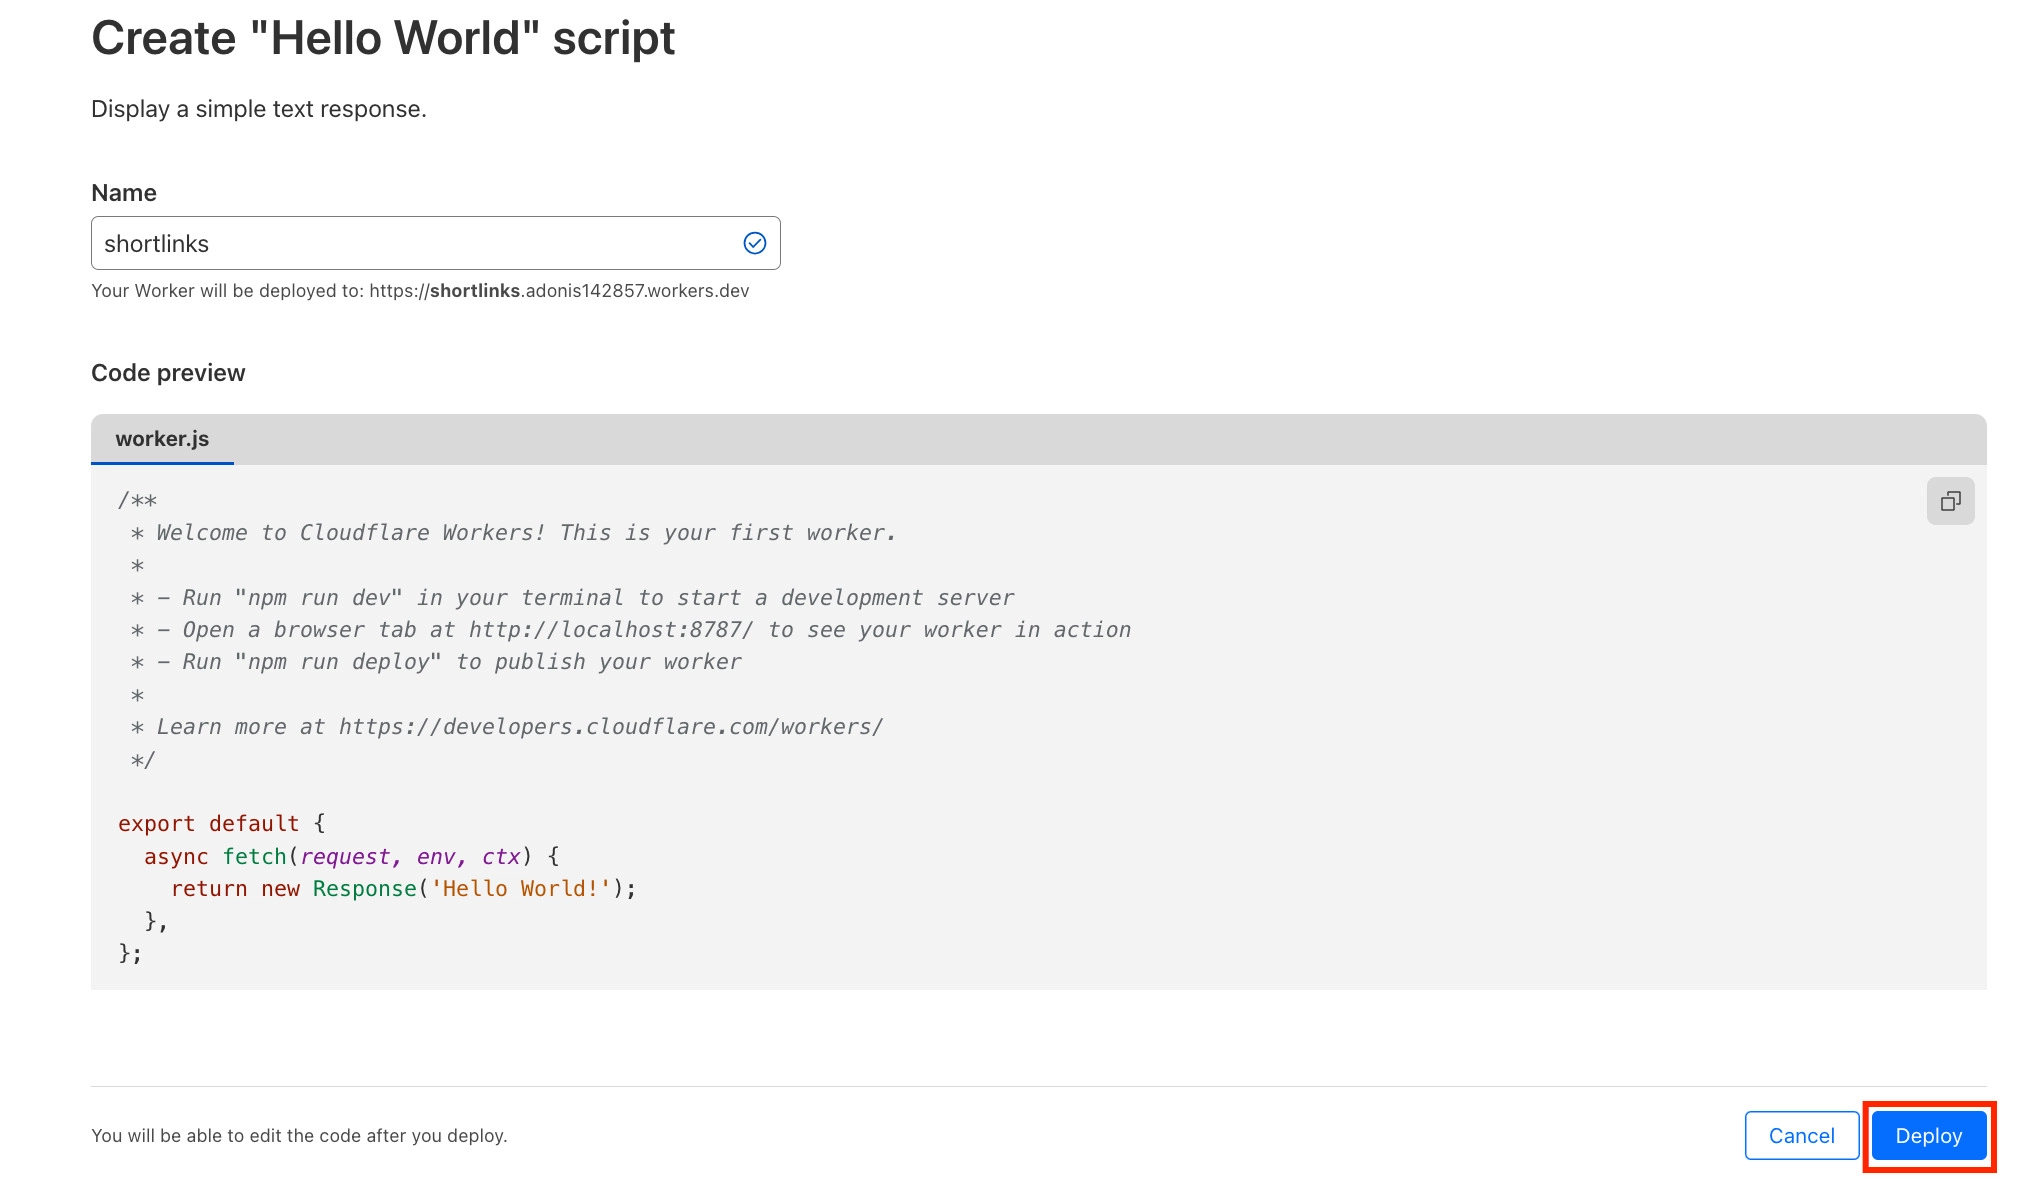This screenshot has height=1196, width=2038.
Task: Click the name validation checkmark icon
Action: tap(755, 243)
